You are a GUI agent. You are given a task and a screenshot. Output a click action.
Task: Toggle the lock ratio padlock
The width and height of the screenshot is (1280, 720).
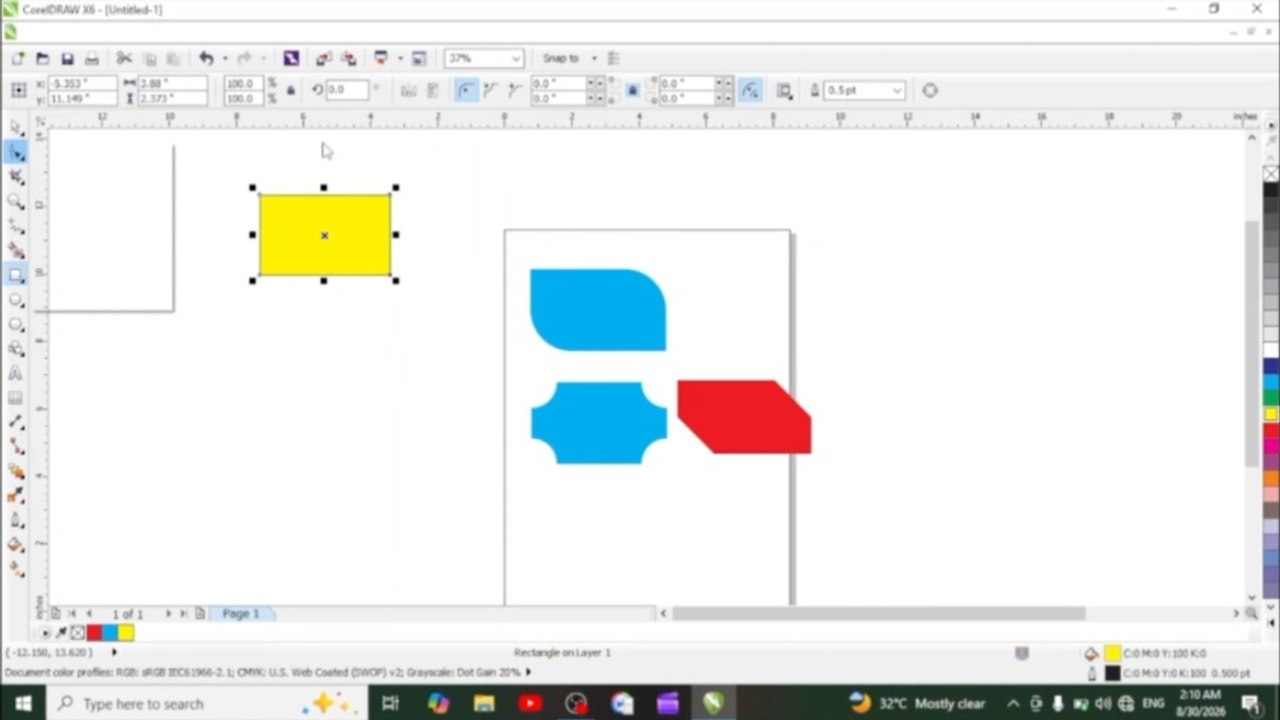291,90
